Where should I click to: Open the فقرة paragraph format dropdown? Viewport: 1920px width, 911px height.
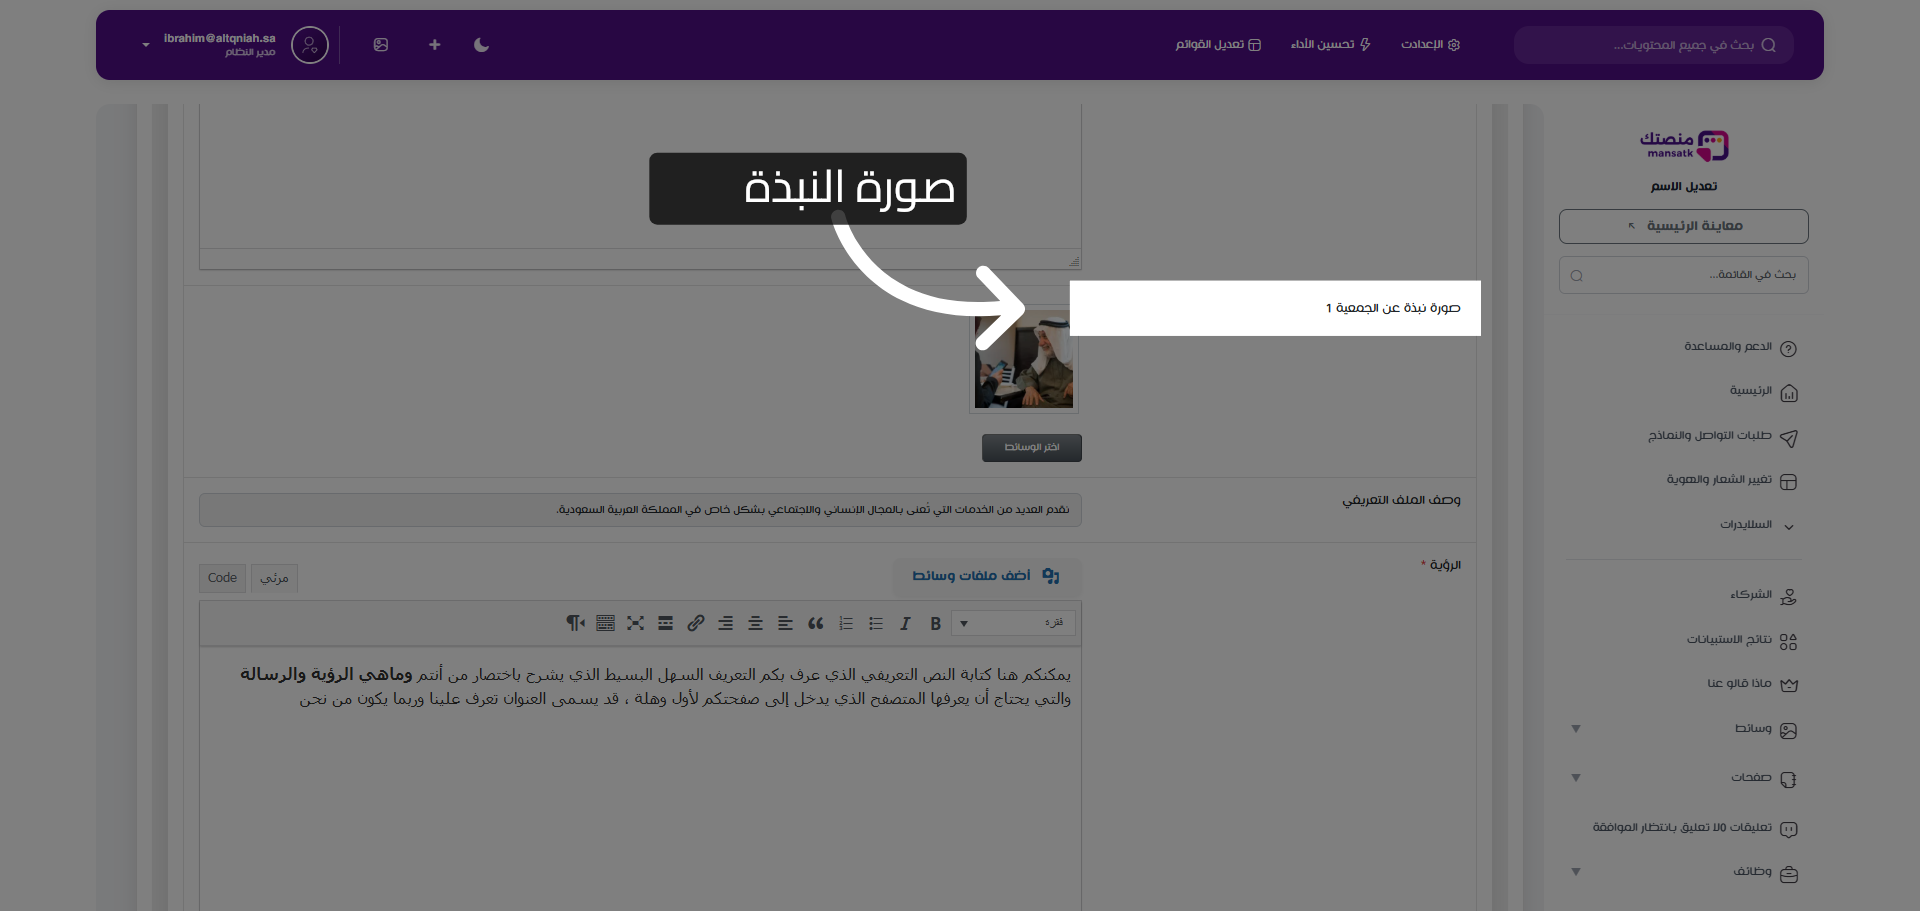pos(1013,623)
